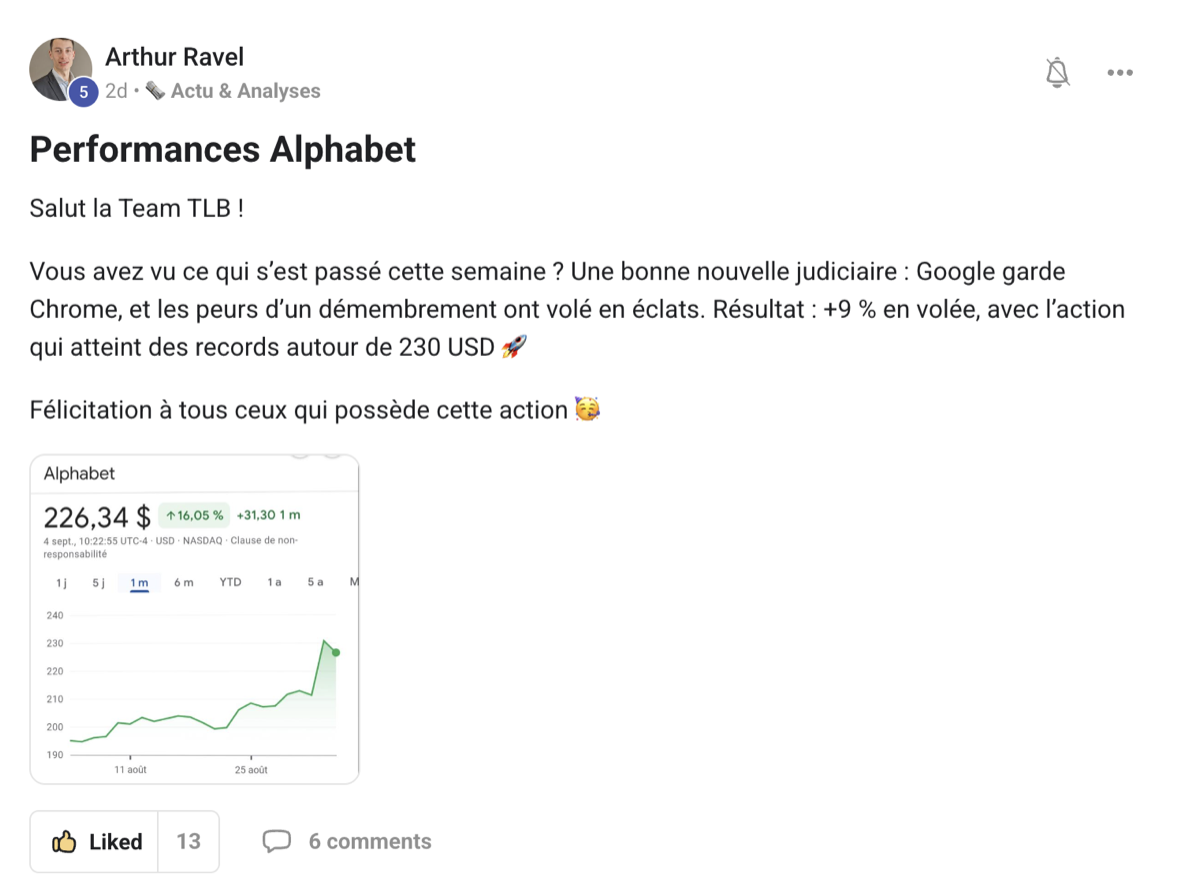
Task: Select the YTD range tab in chart
Action: click(230, 583)
